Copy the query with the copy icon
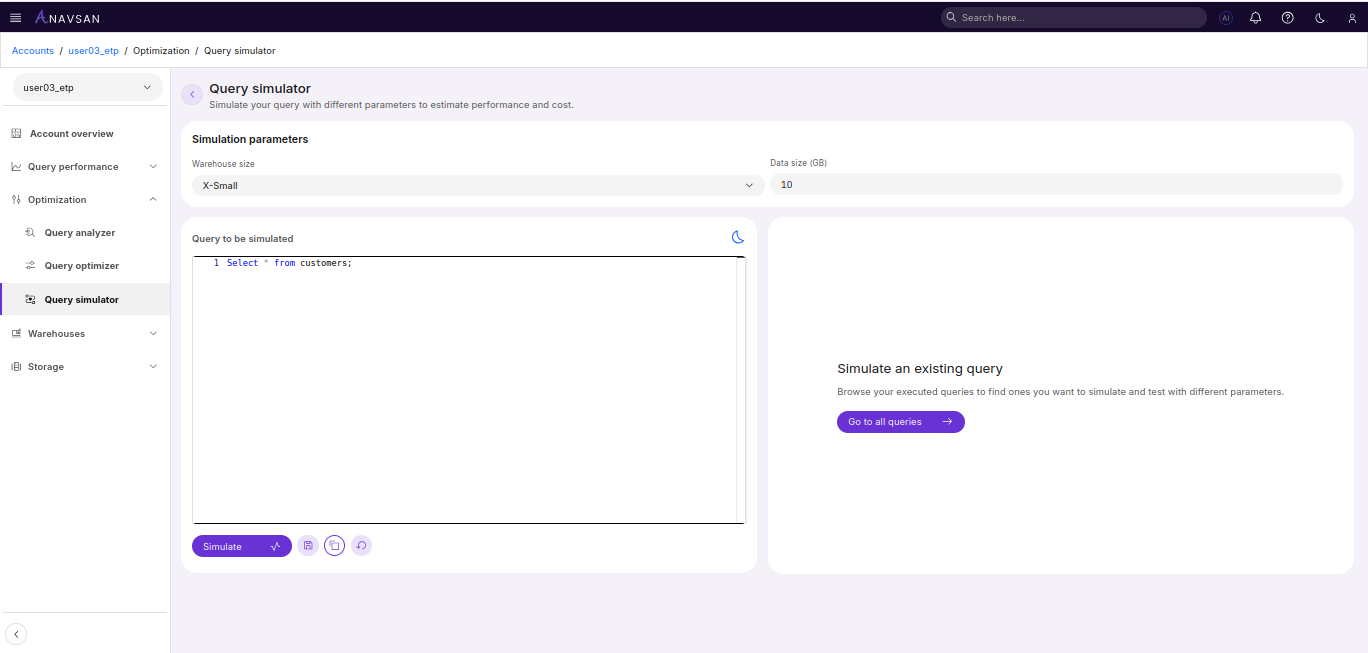Viewport: 1368px width, 653px height. [x=334, y=545]
